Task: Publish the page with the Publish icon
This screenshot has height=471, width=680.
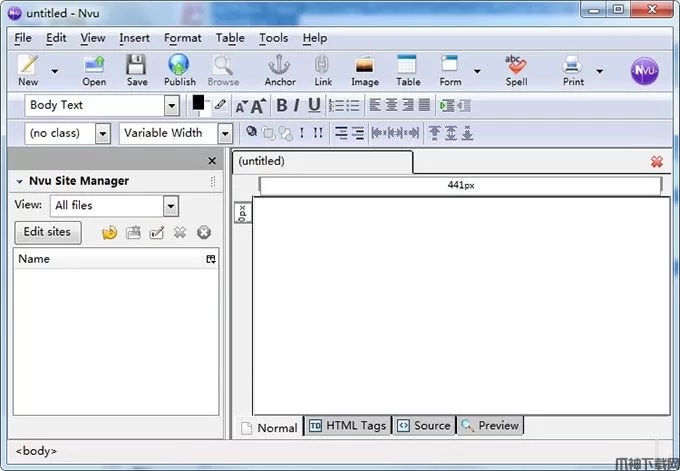Action: pos(180,69)
